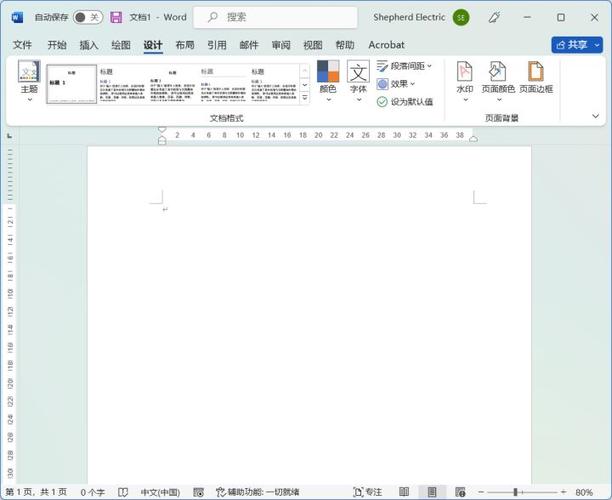The image size is (612, 500).
Task: Open the 主题 themes gallery
Action: (29, 81)
